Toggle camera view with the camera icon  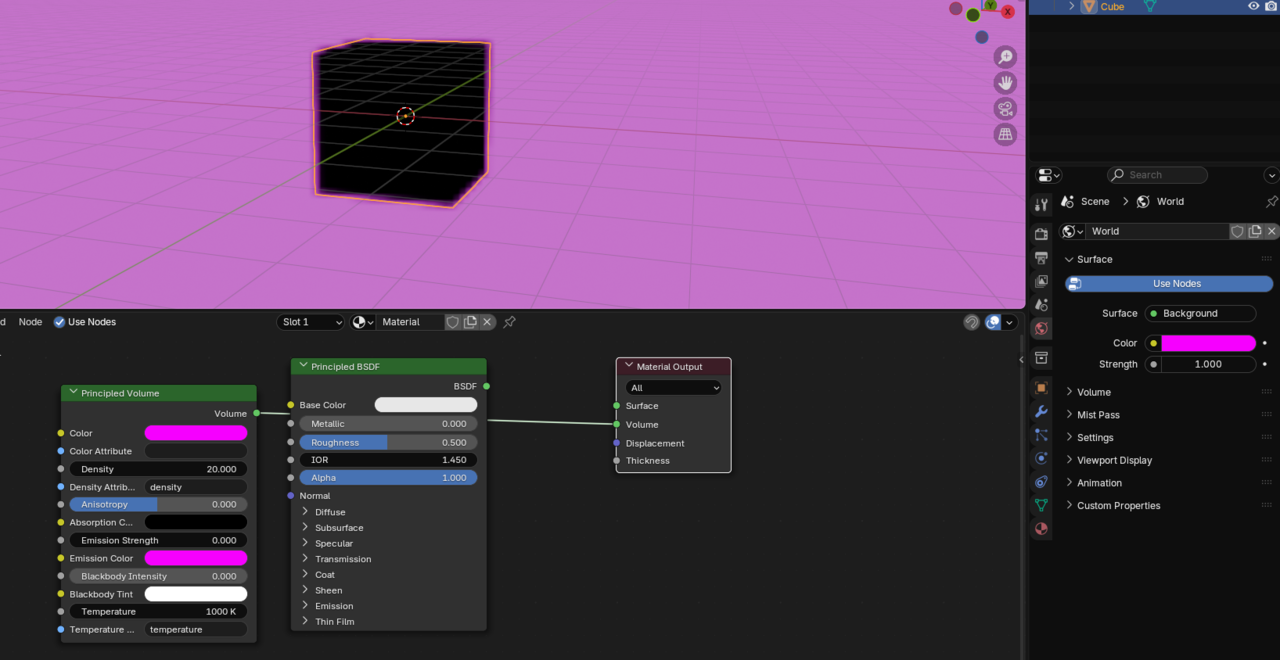tap(1005, 108)
